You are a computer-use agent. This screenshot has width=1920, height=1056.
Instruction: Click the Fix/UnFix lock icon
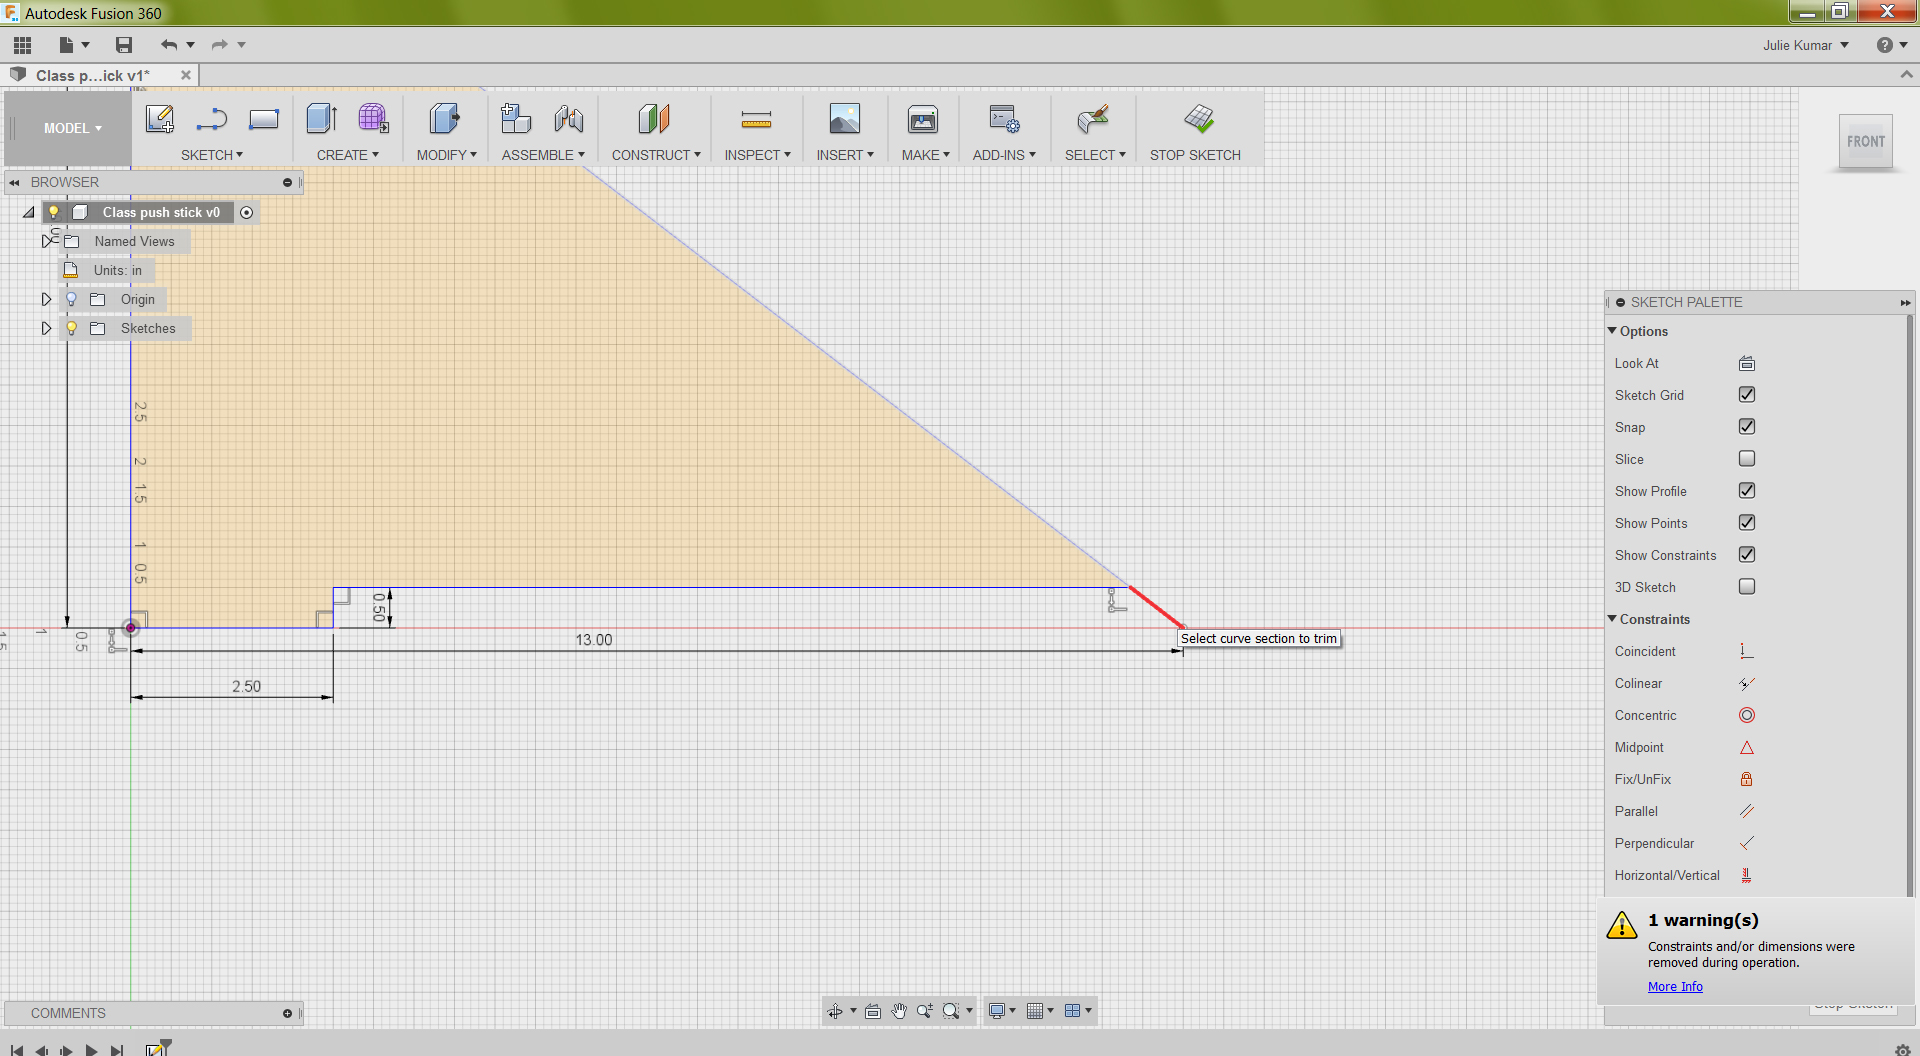tap(1747, 779)
